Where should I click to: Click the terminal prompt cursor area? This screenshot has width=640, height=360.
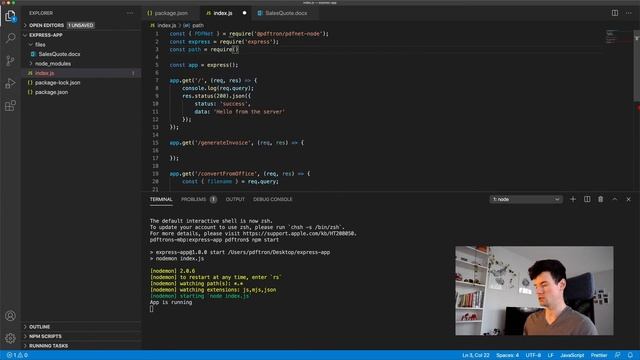[151, 309]
